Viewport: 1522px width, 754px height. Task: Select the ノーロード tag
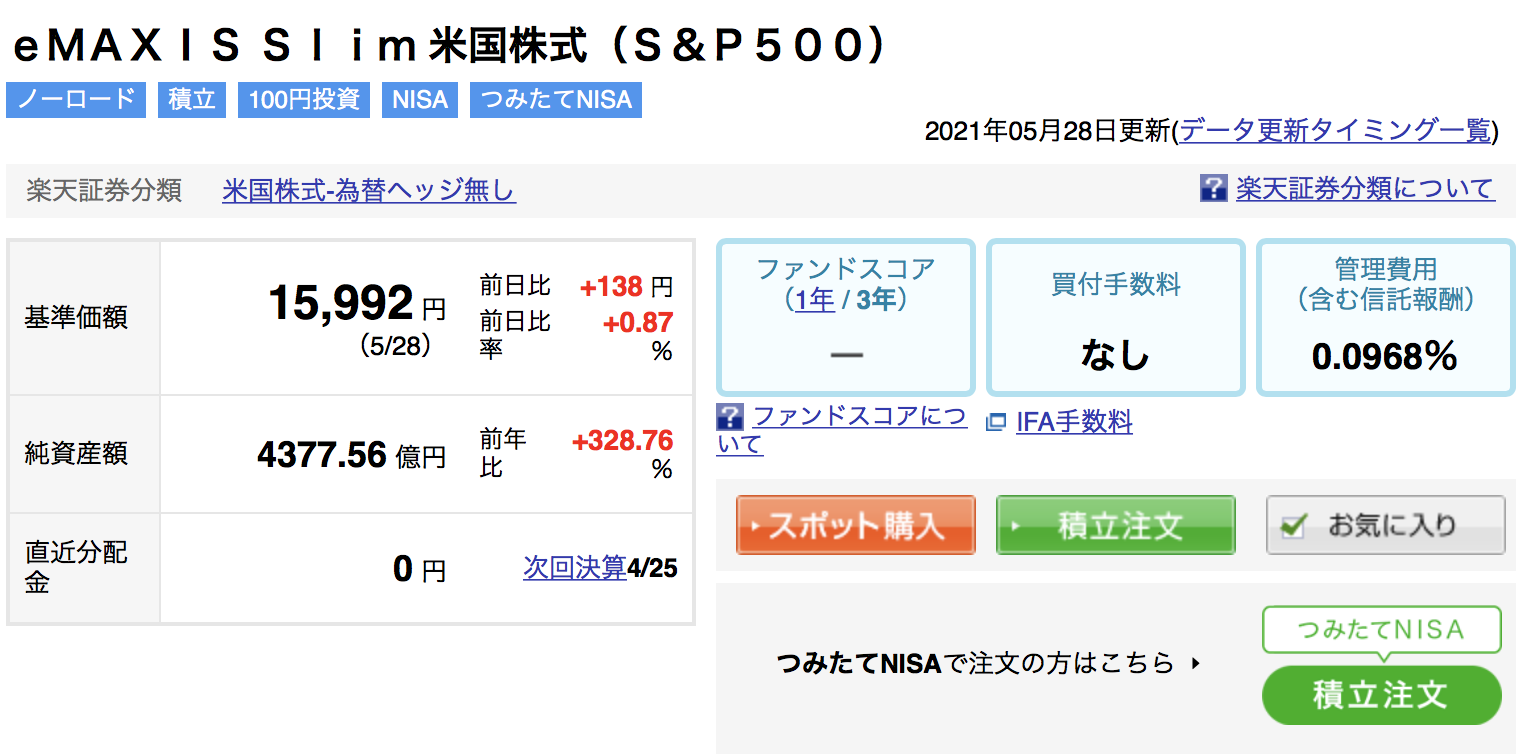(76, 100)
